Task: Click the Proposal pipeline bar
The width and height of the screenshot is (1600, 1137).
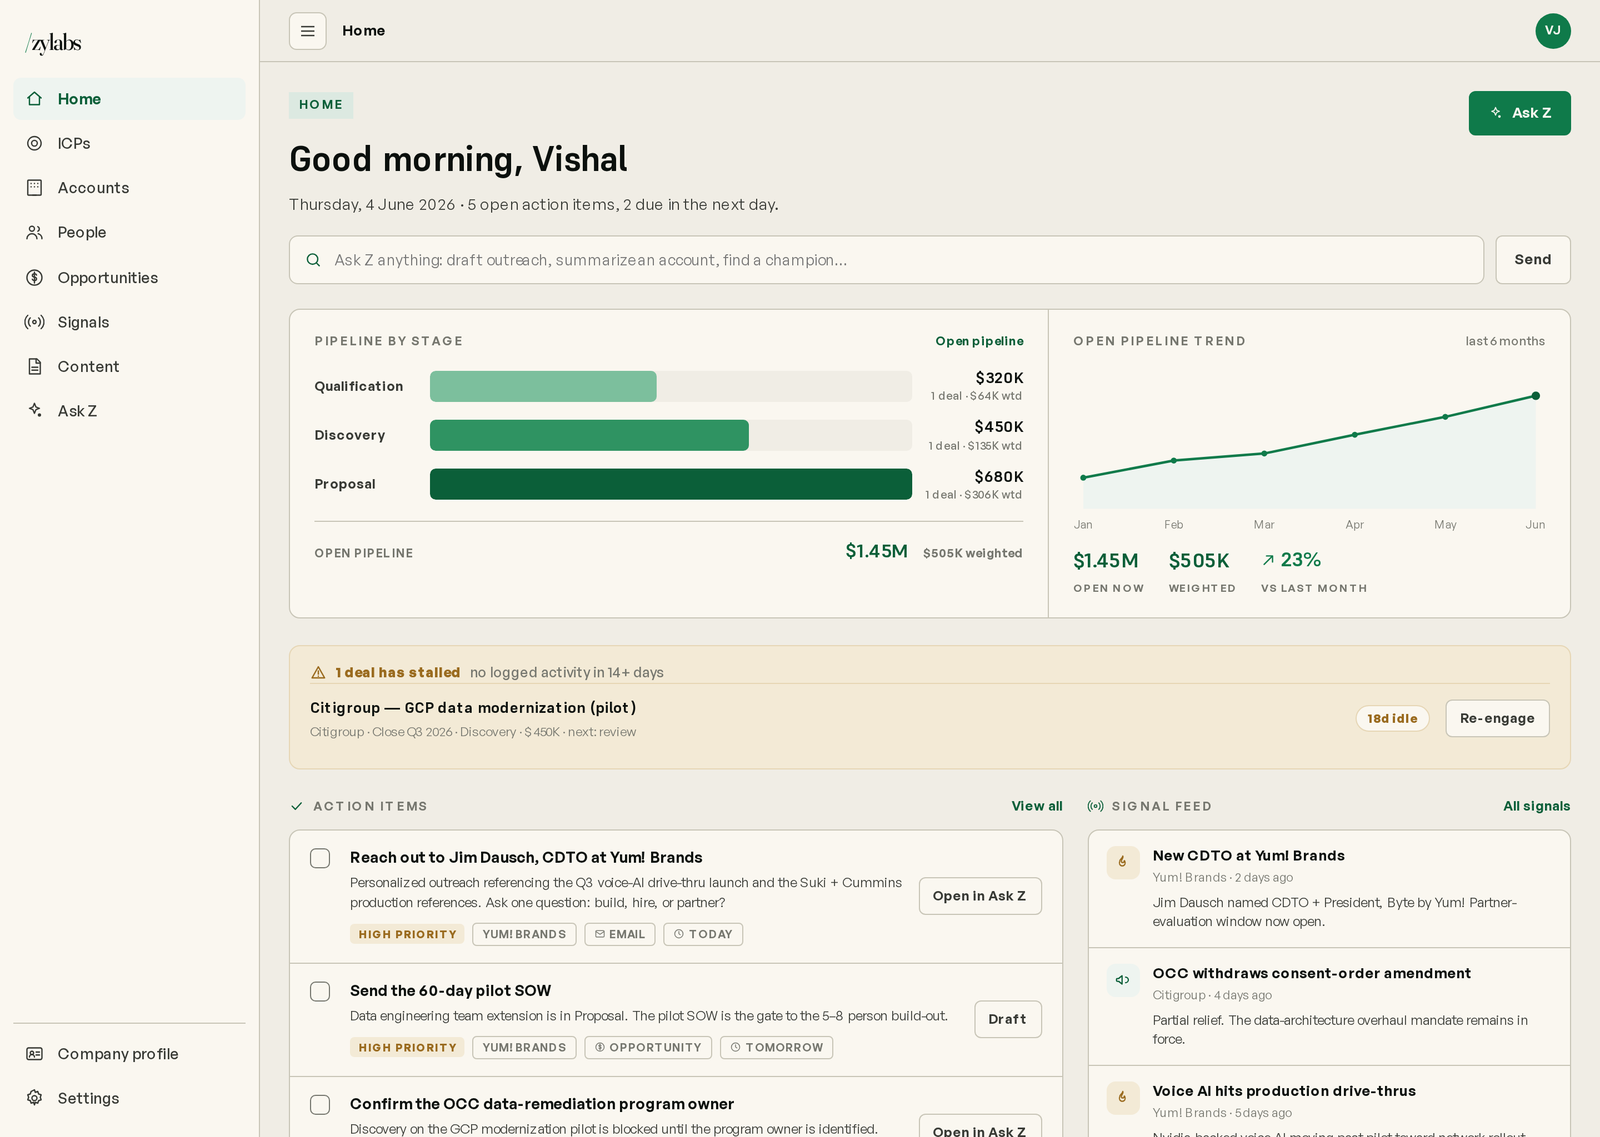Action: (x=671, y=484)
